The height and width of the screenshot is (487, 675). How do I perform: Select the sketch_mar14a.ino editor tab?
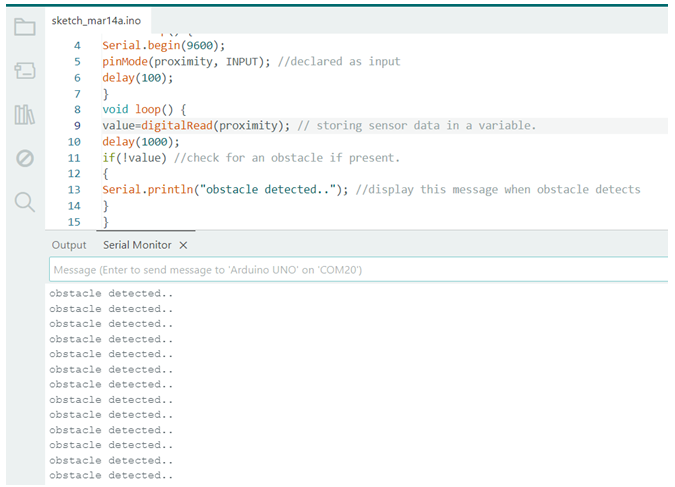(94, 21)
